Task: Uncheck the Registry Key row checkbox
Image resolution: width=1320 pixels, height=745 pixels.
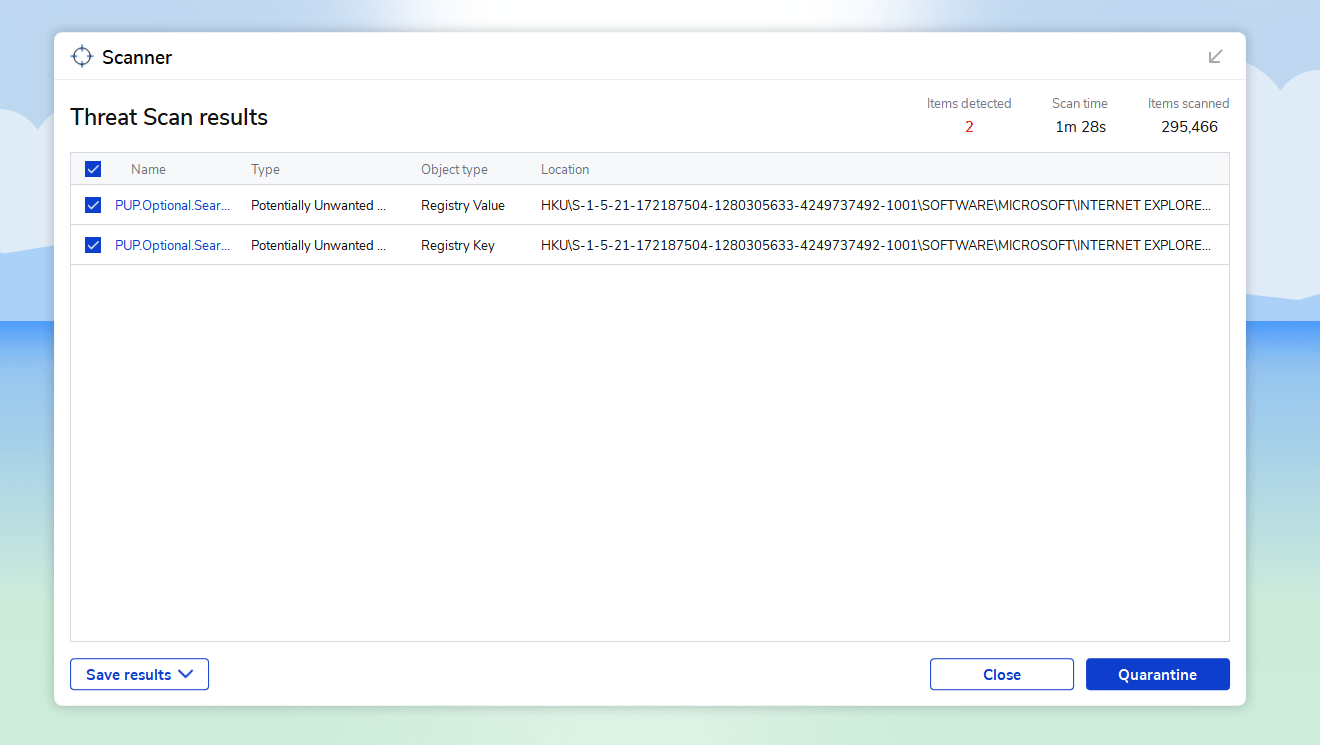Action: pos(93,245)
